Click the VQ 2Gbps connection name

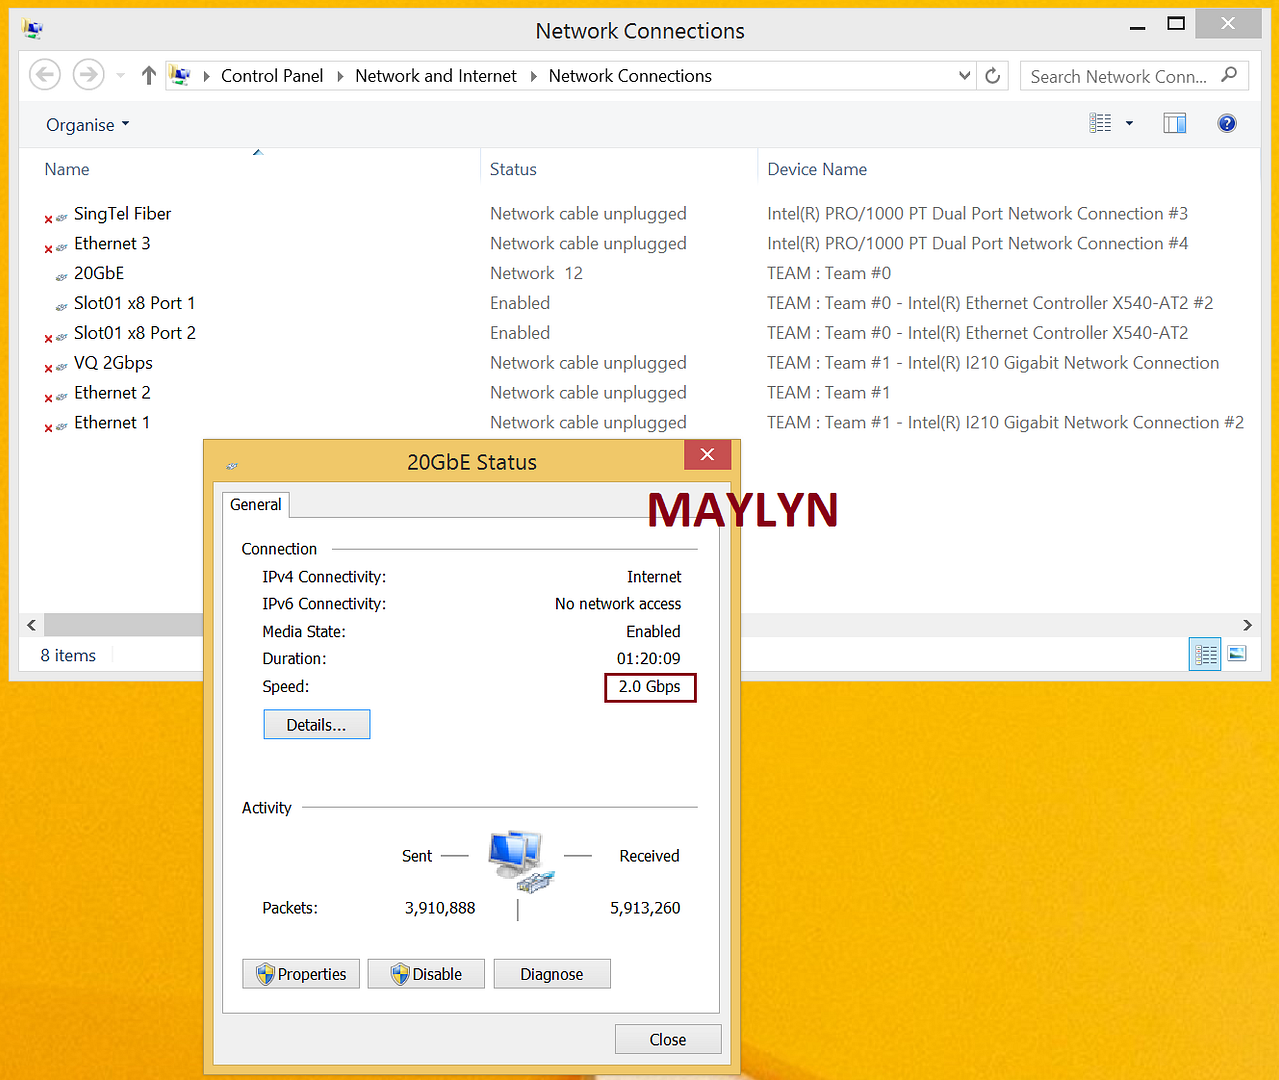click(x=113, y=363)
